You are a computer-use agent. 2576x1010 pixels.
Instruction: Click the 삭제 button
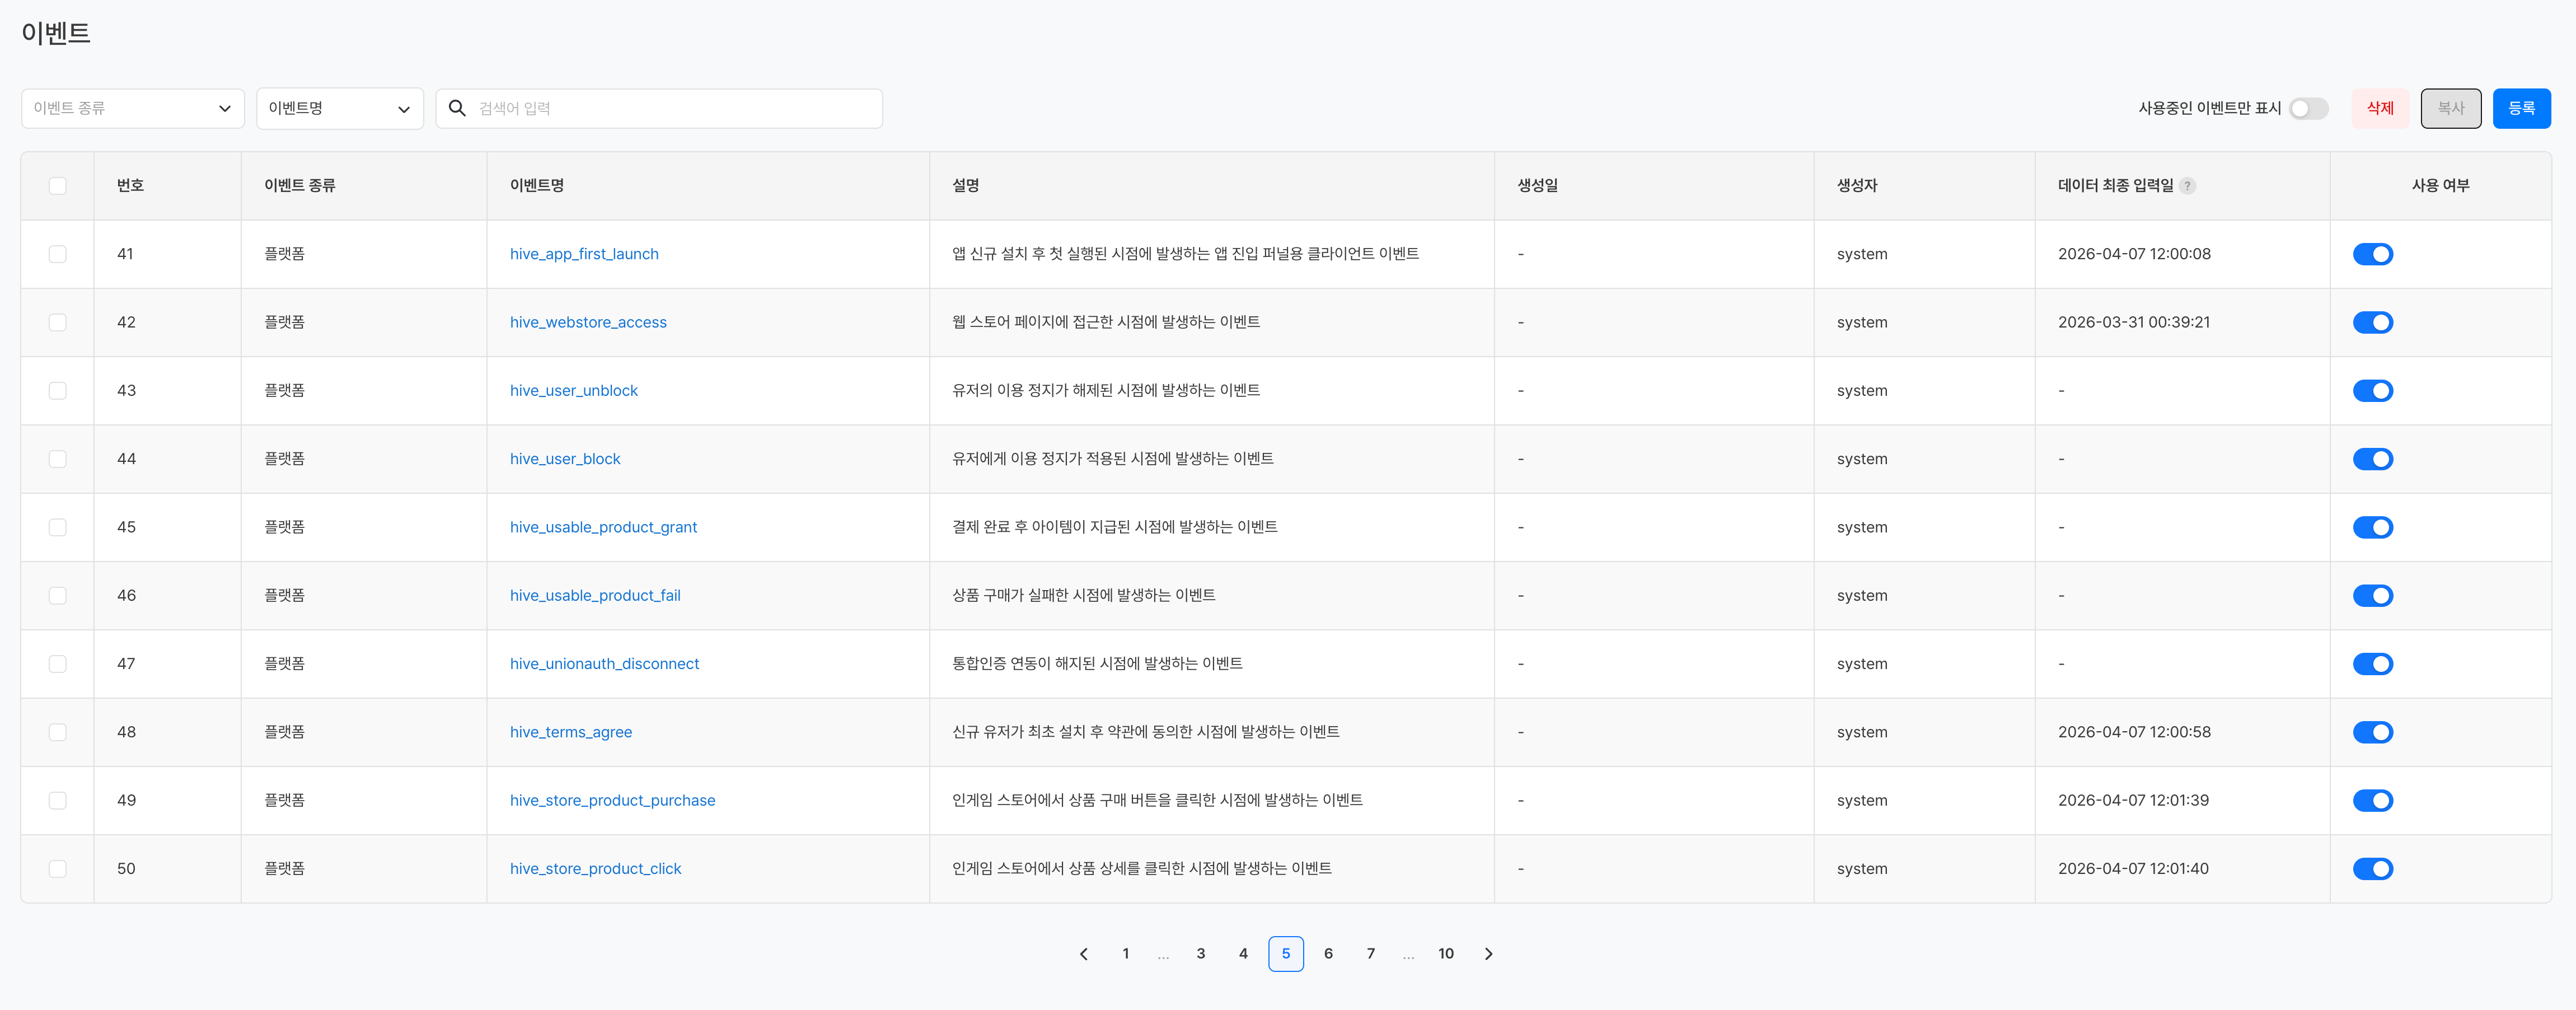[2380, 108]
